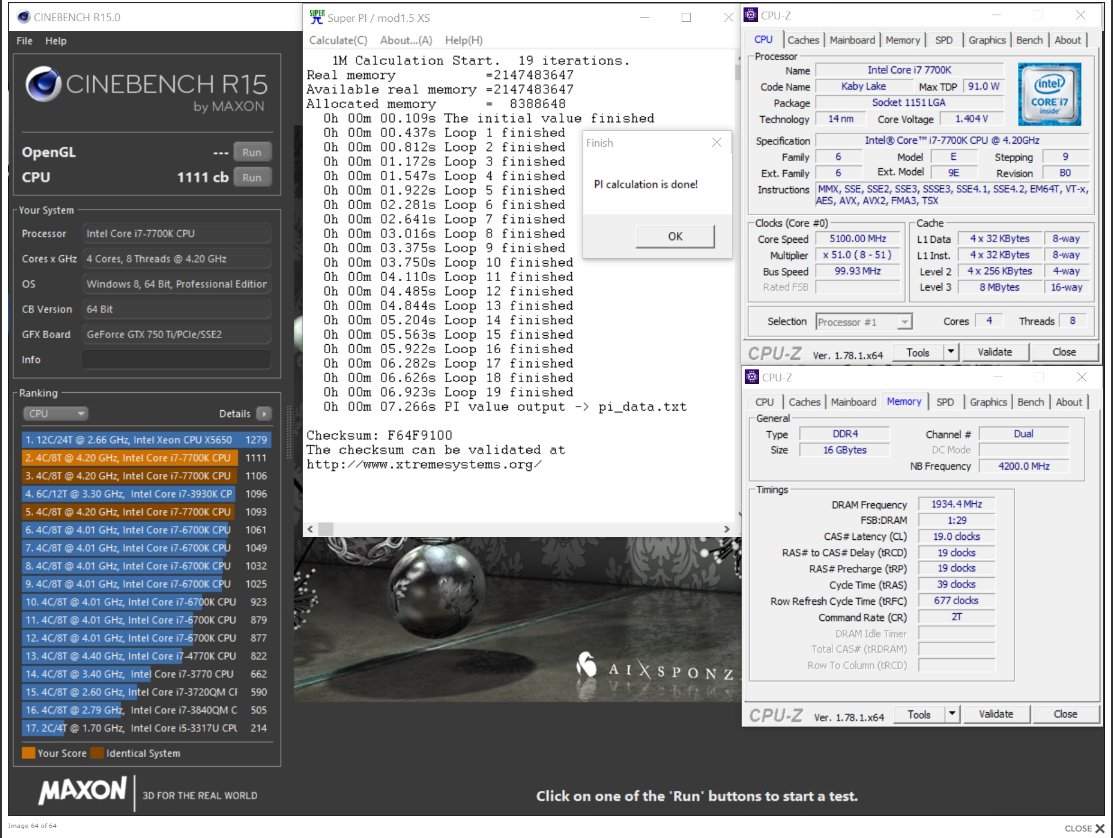Click Close button in lower CPU-Z window
This screenshot has height=838, width=1113.
coord(1065,714)
